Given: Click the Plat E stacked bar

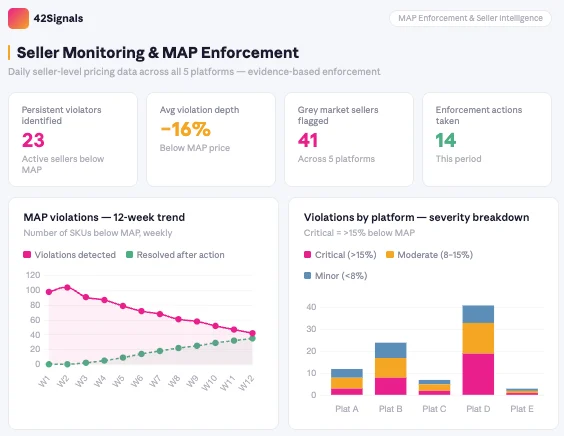Looking at the screenshot, I should (x=522, y=392).
